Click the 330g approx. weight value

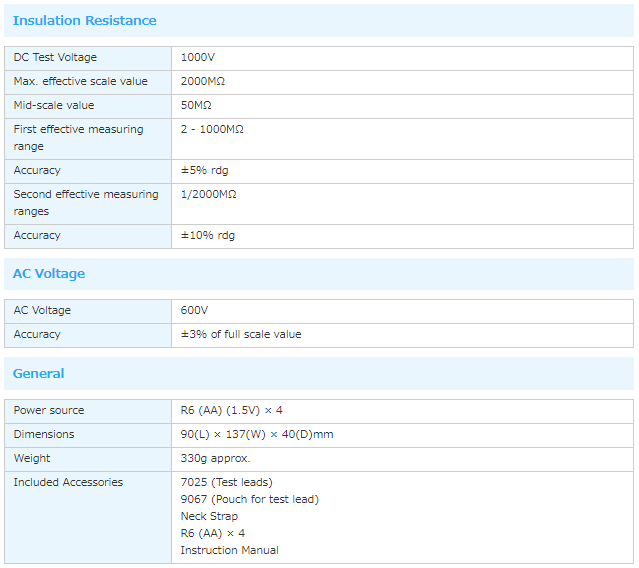coord(215,459)
